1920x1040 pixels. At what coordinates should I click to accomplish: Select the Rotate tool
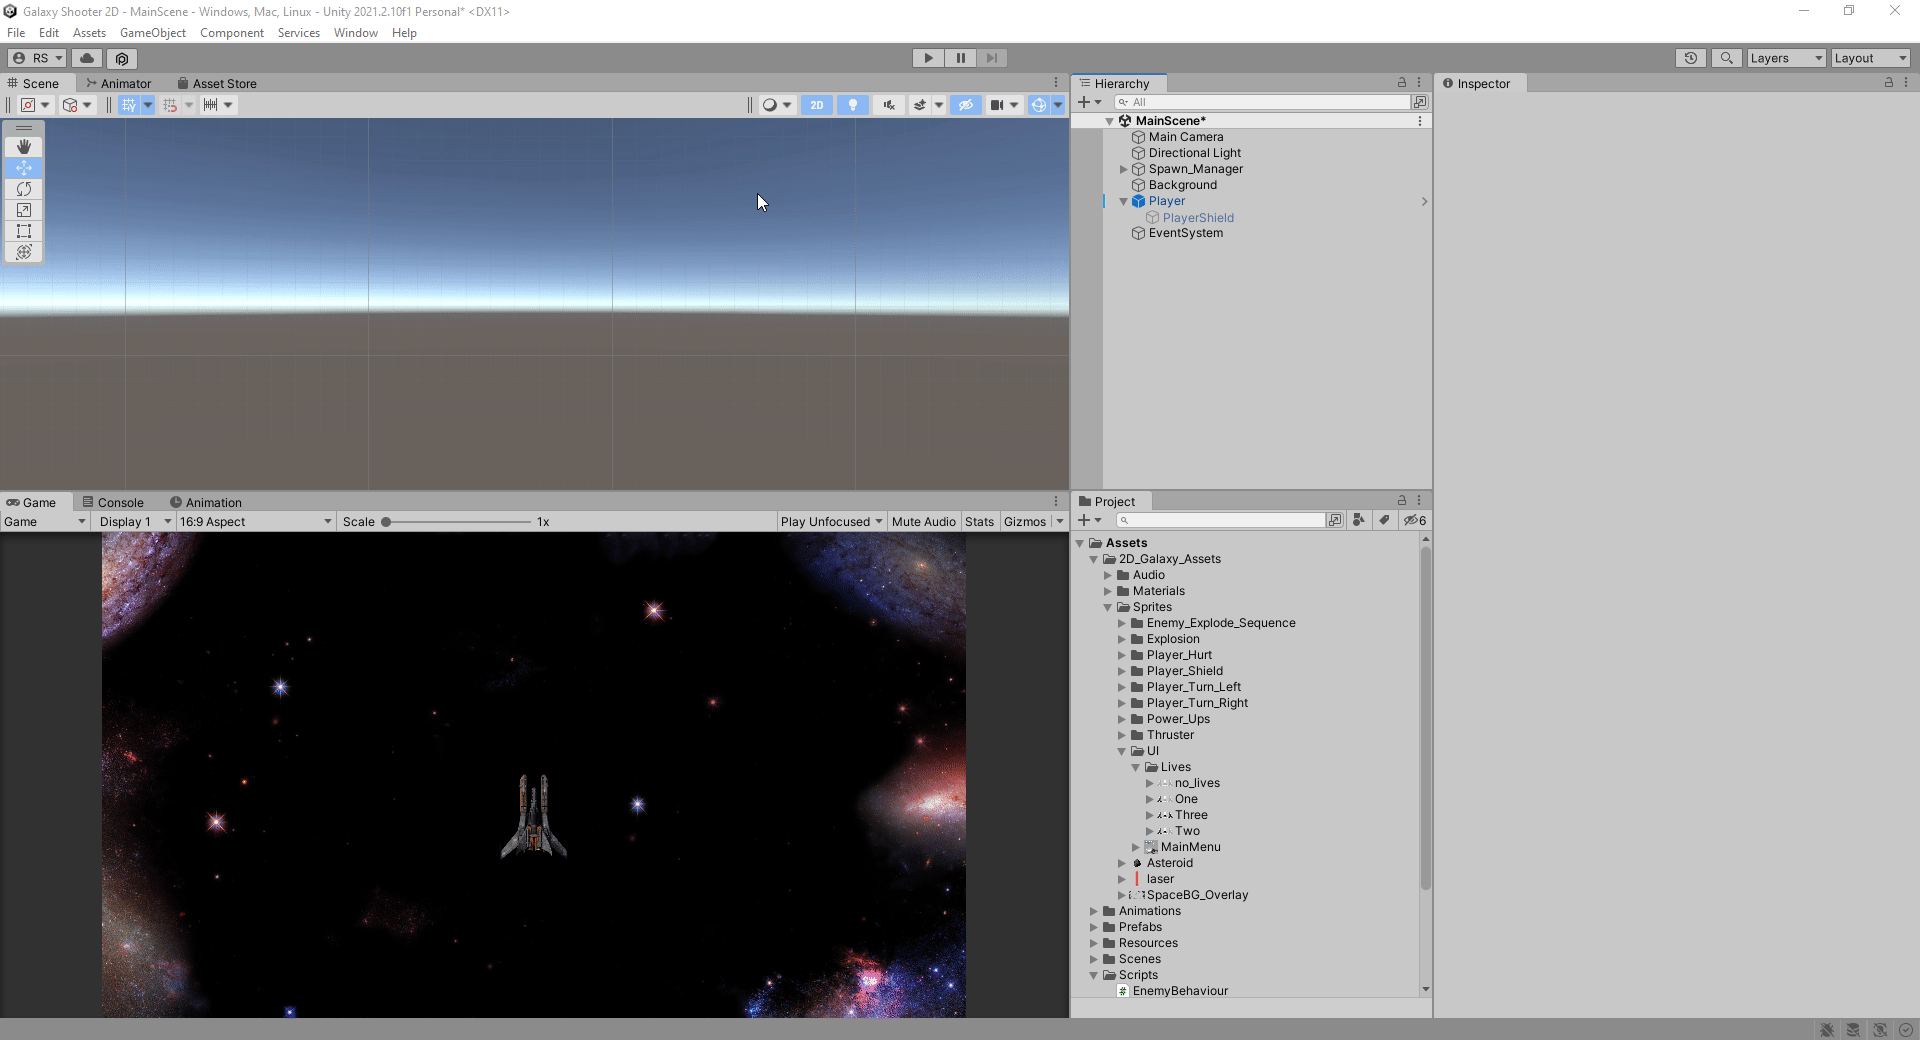pyautogui.click(x=23, y=189)
